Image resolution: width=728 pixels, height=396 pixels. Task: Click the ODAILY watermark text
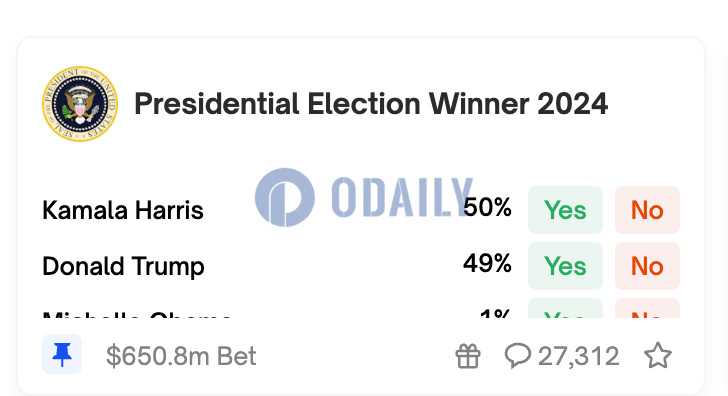(403, 197)
